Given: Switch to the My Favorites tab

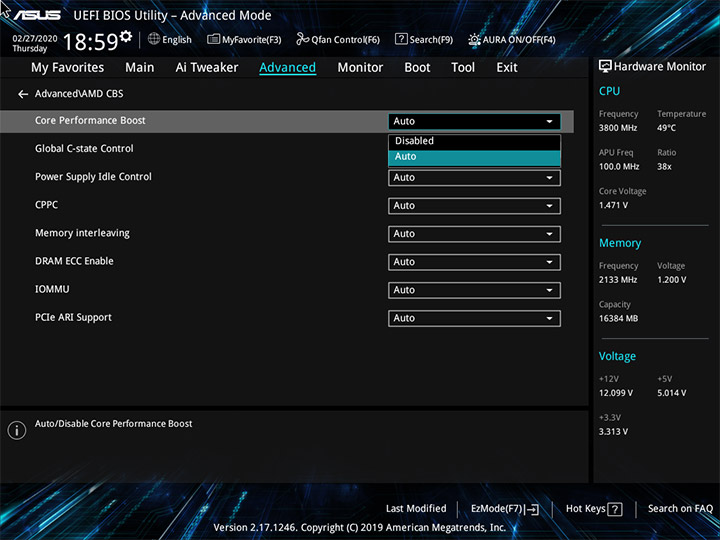Looking at the screenshot, I should point(68,68).
